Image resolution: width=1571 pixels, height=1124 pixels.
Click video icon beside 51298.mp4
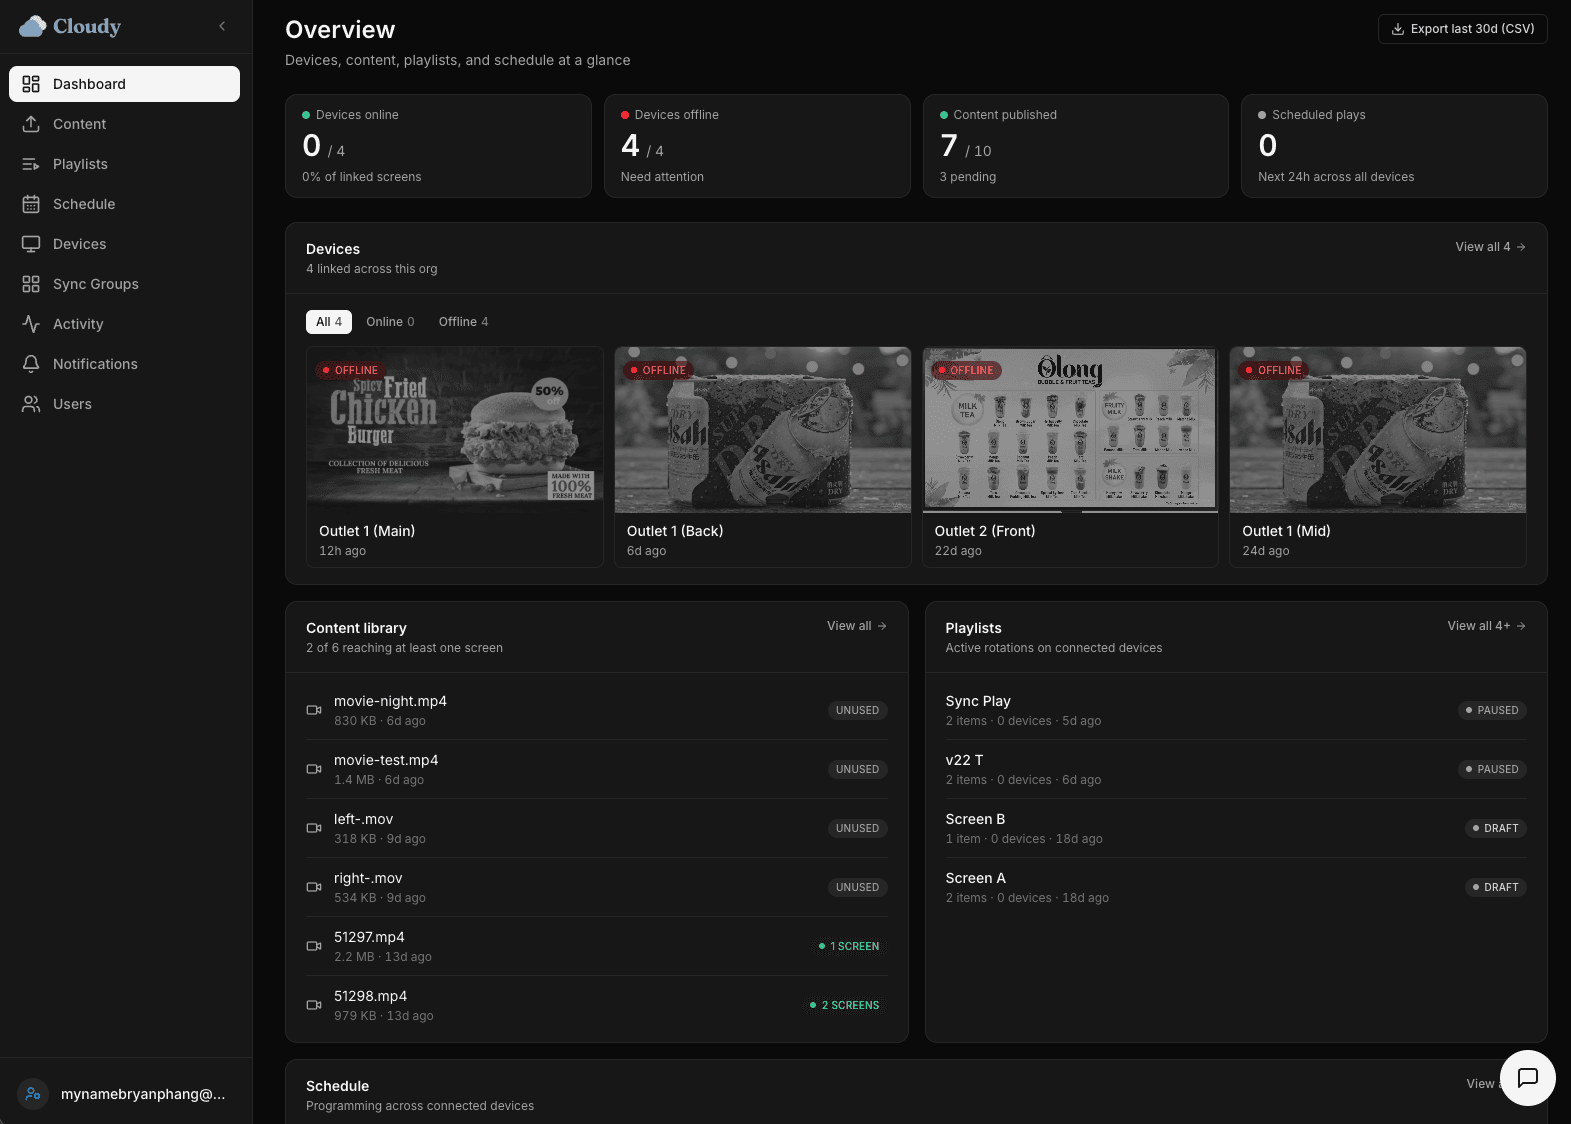314,1005
